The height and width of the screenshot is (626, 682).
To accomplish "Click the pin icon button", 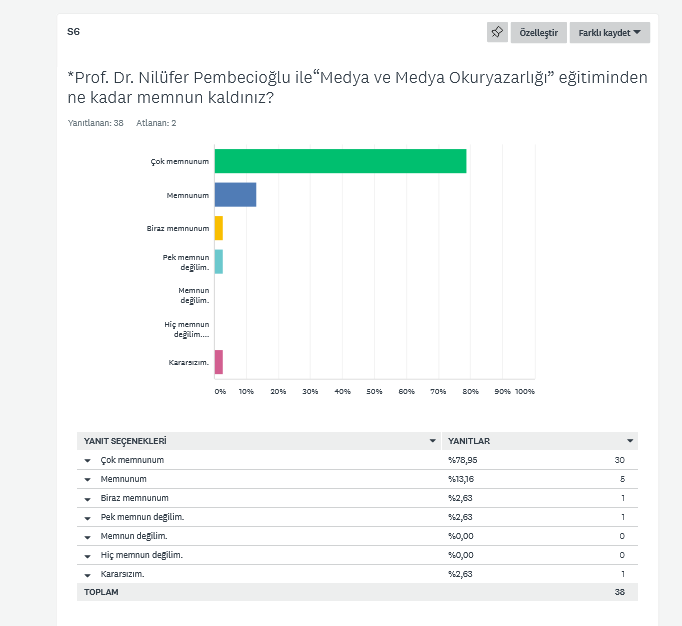I will pos(497,32).
